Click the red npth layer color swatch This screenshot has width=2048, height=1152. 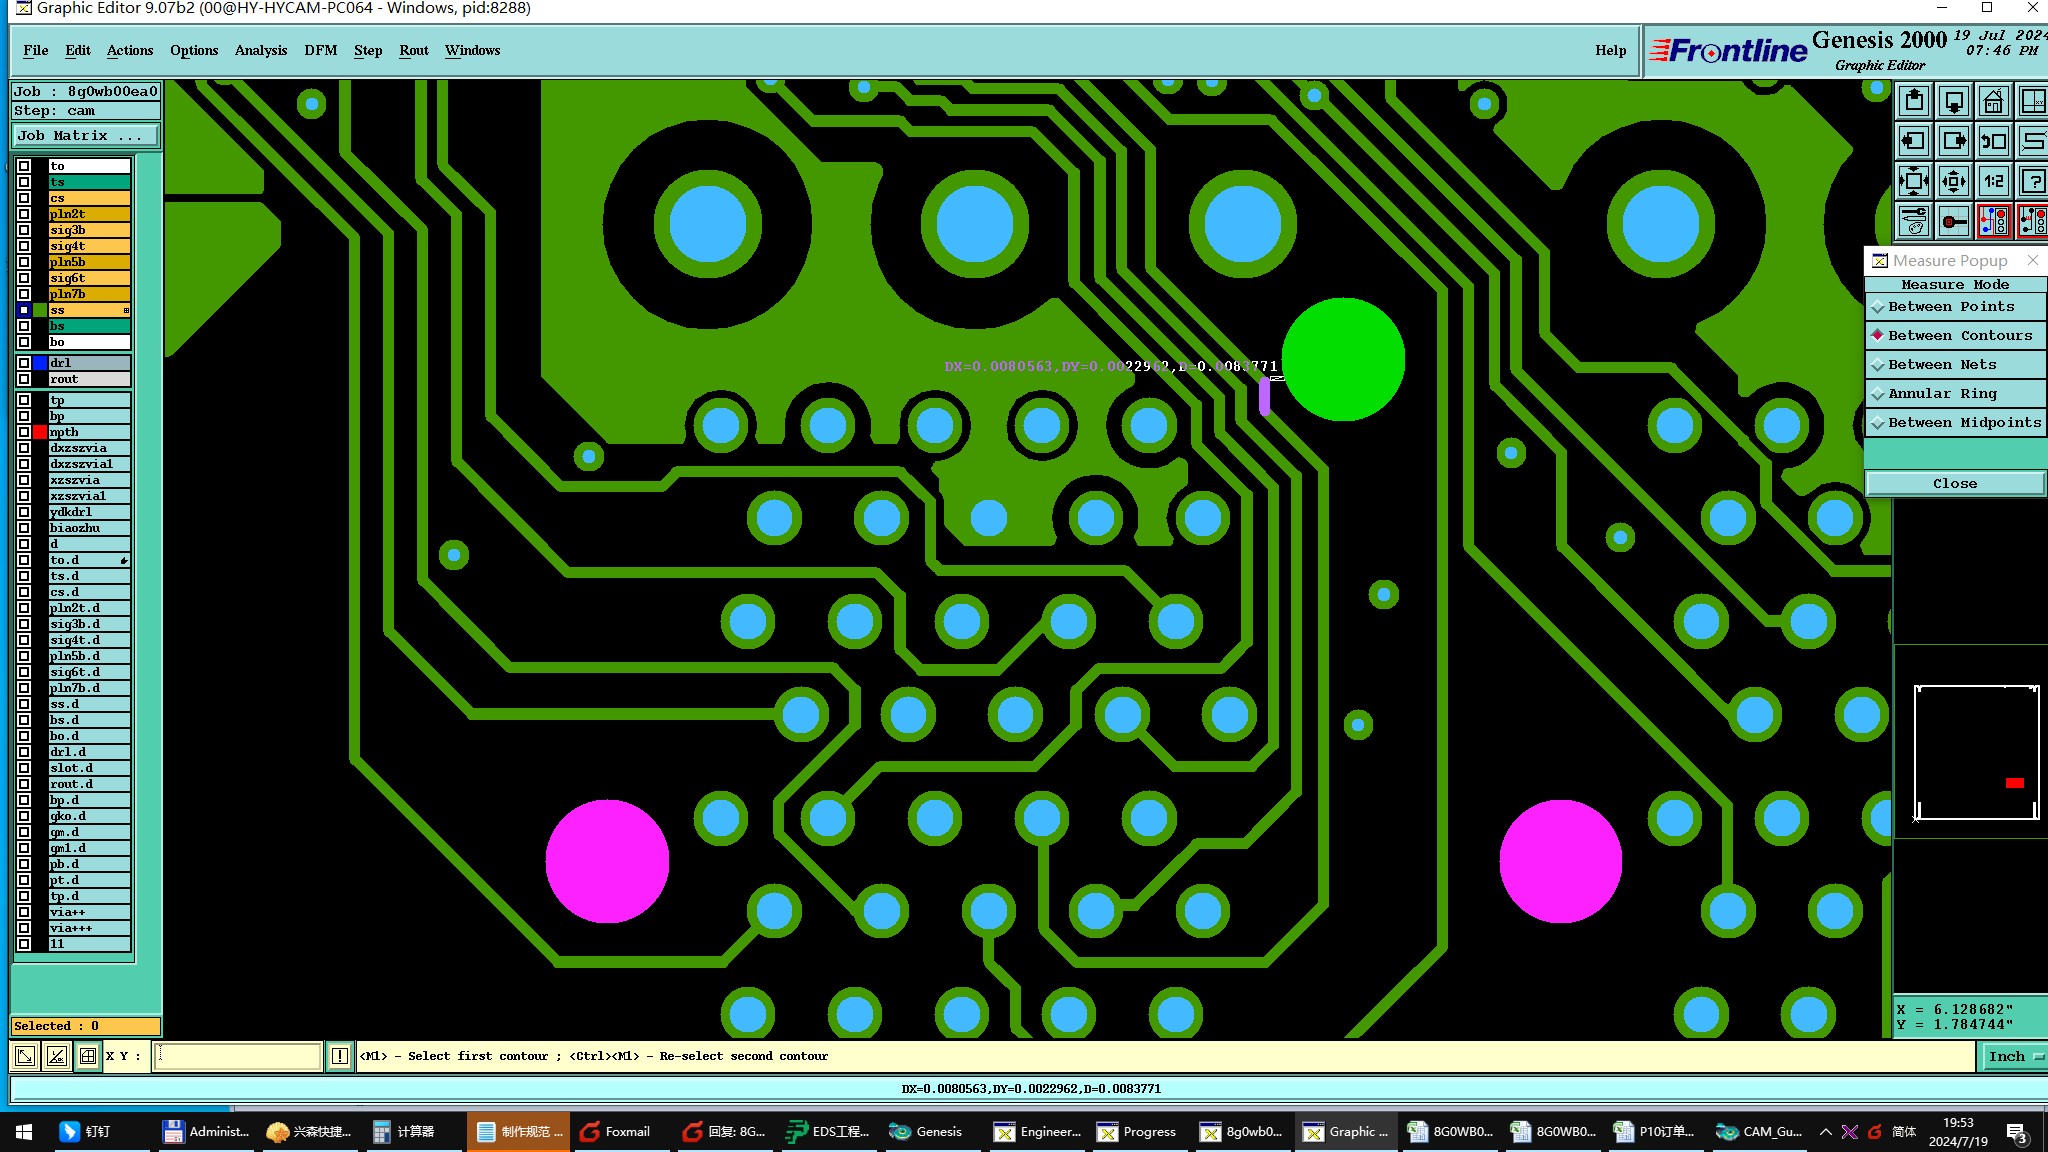(40, 432)
